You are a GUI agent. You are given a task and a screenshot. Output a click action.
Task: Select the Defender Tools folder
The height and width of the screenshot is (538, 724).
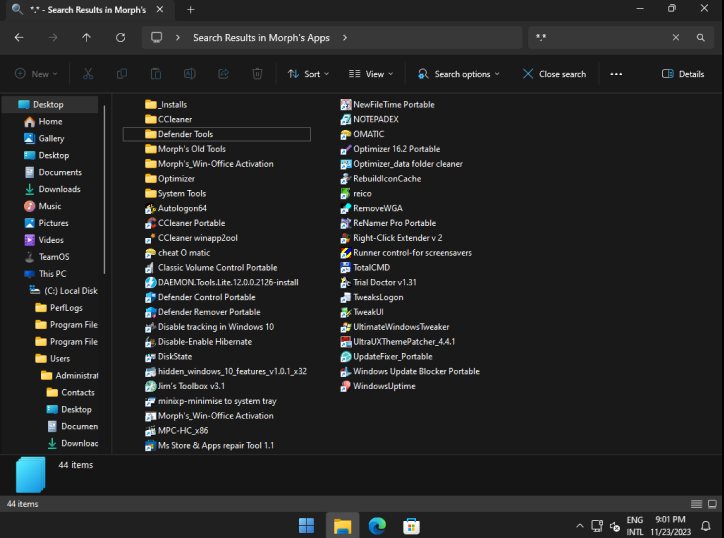(217, 134)
